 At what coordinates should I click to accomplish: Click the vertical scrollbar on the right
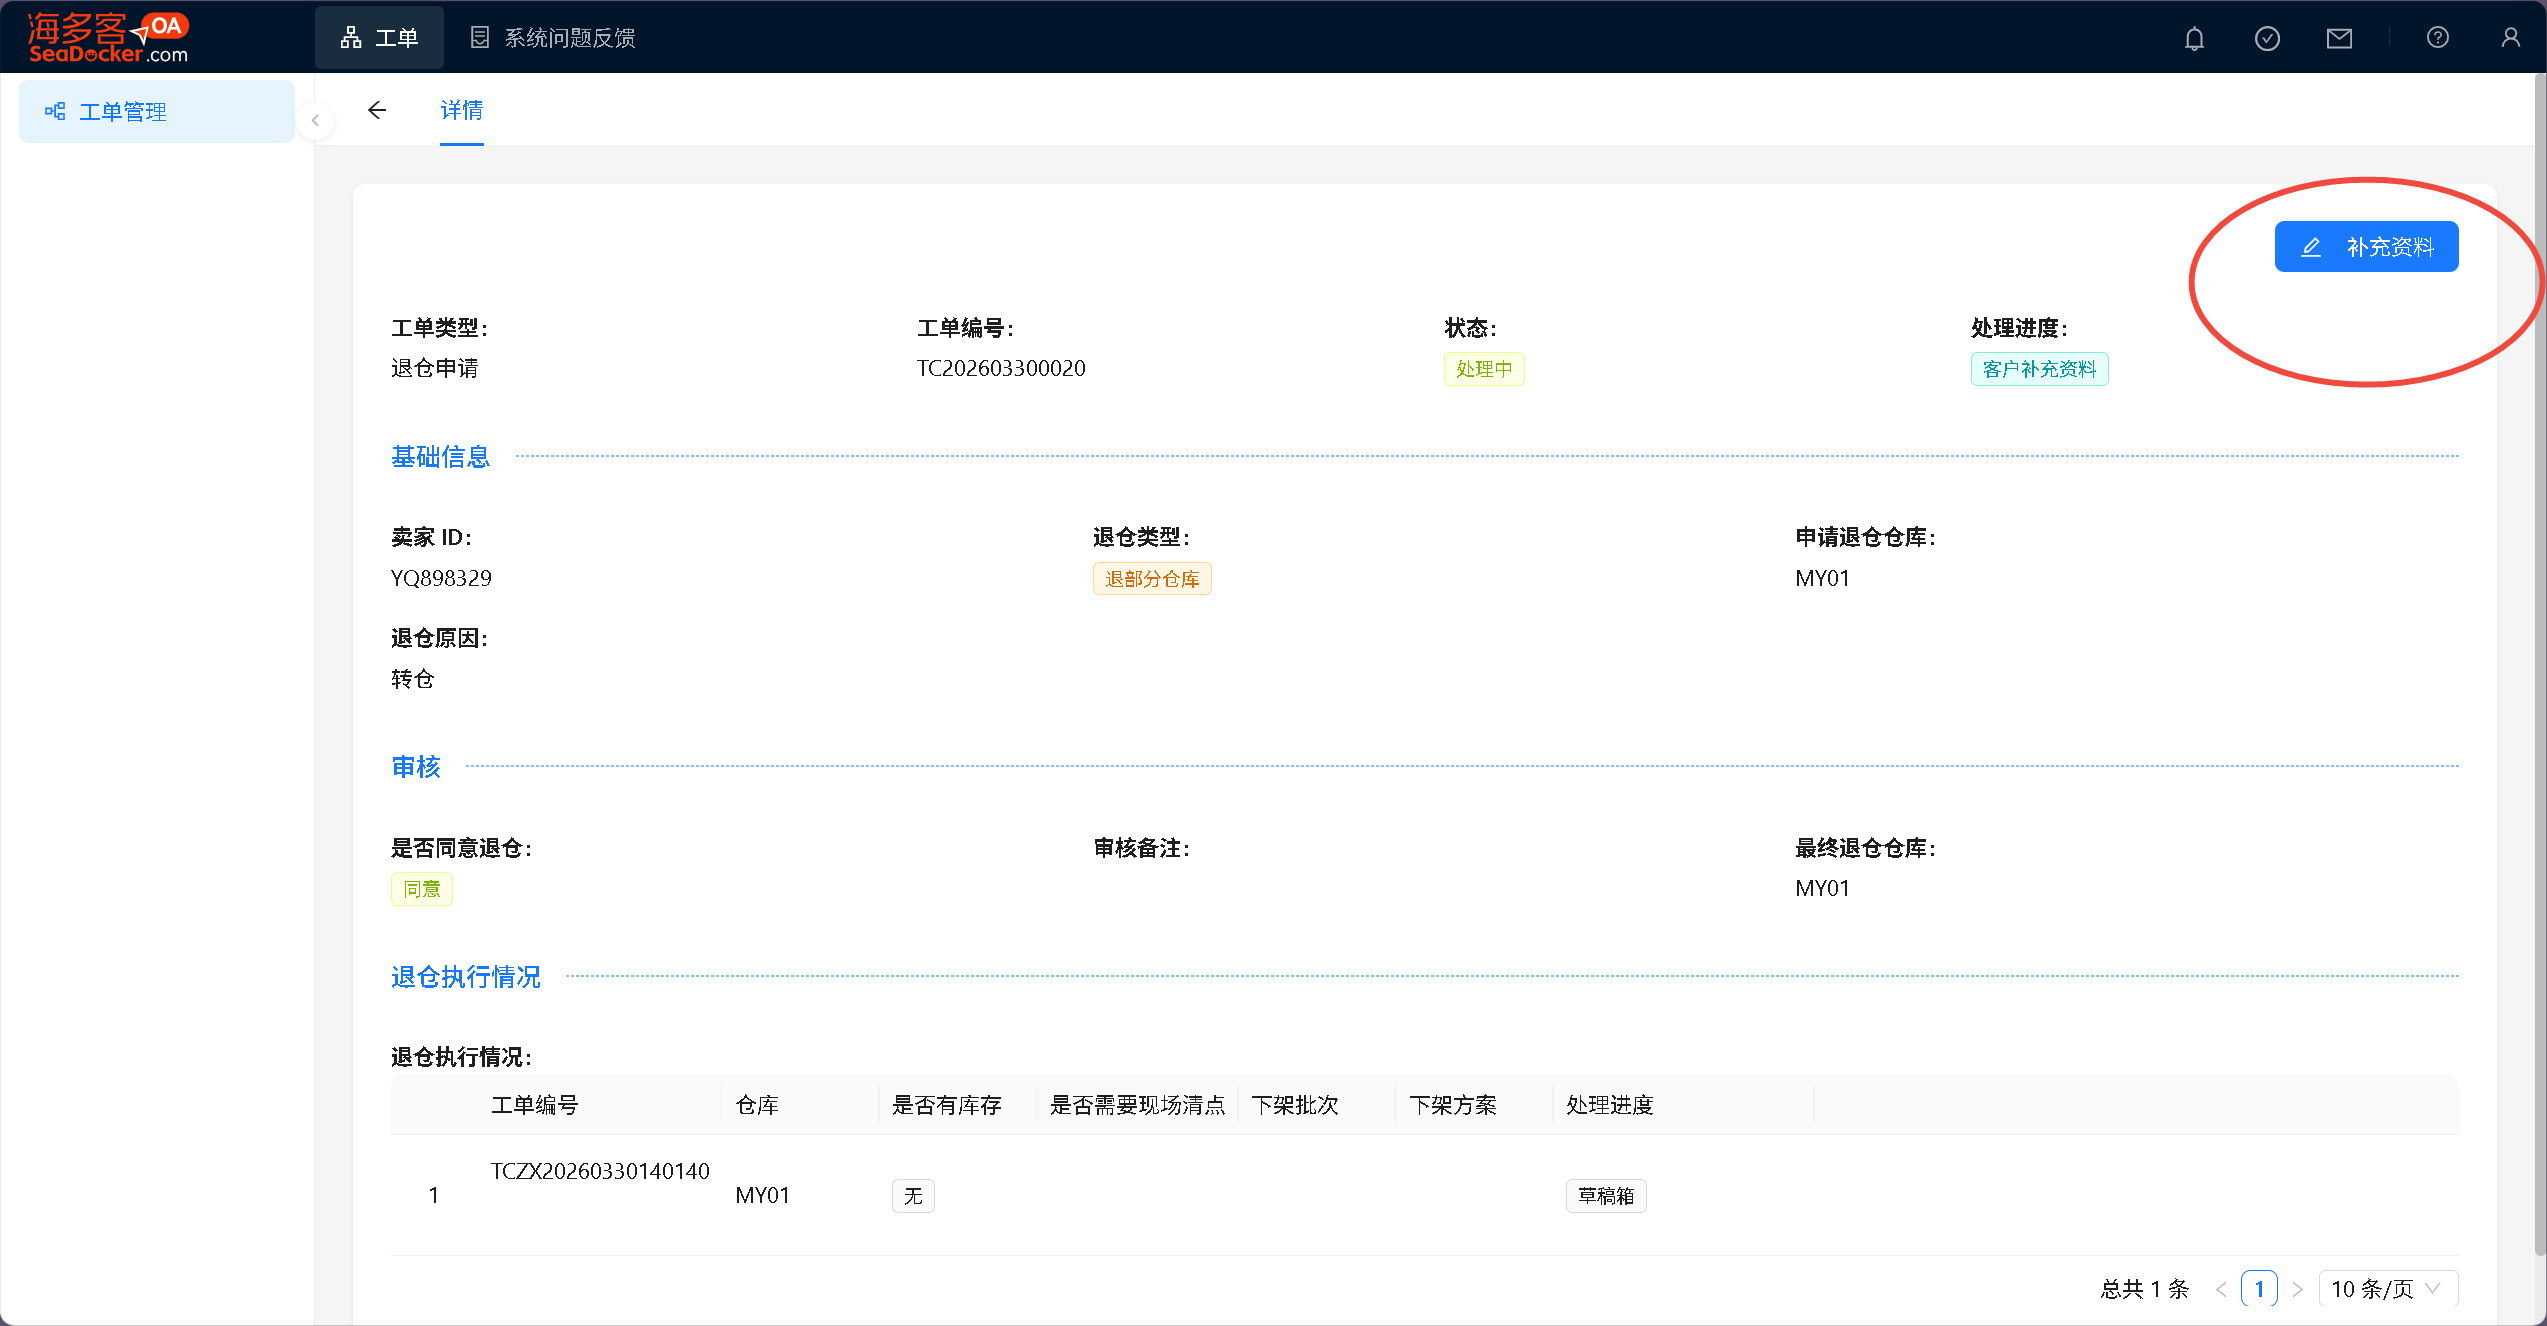coord(2539,660)
